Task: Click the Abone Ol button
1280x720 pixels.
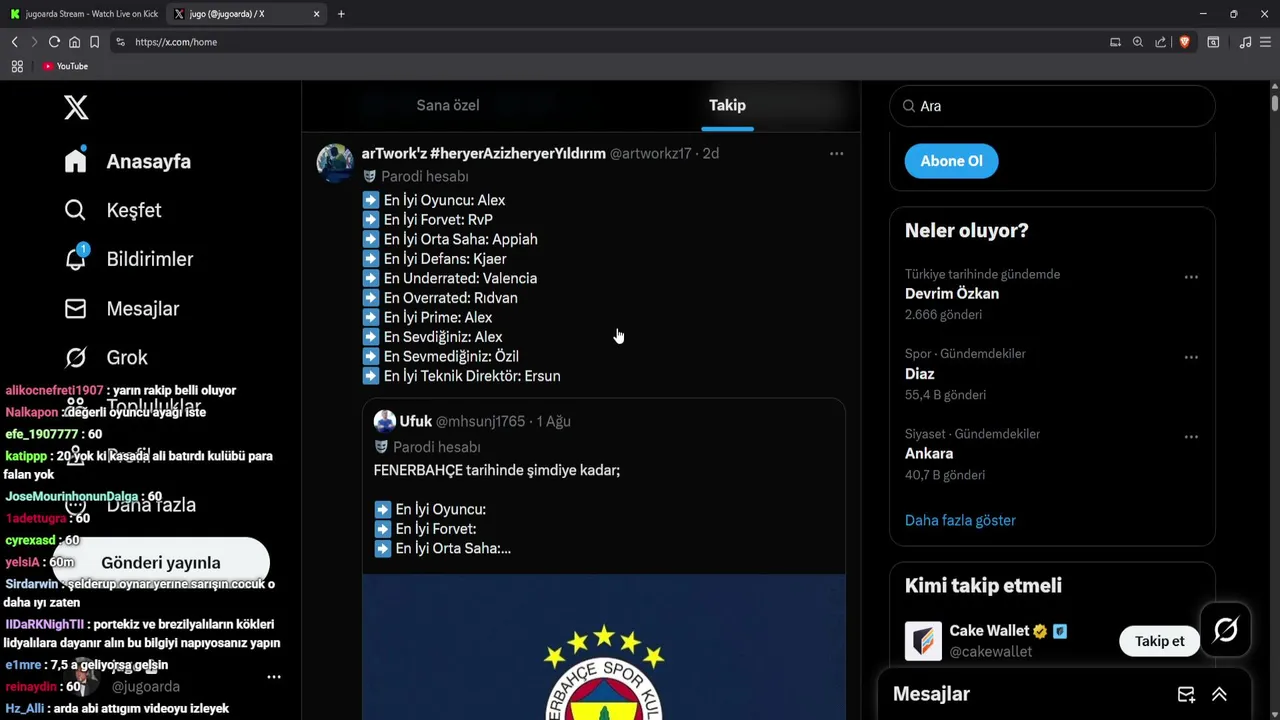Action: click(x=951, y=161)
